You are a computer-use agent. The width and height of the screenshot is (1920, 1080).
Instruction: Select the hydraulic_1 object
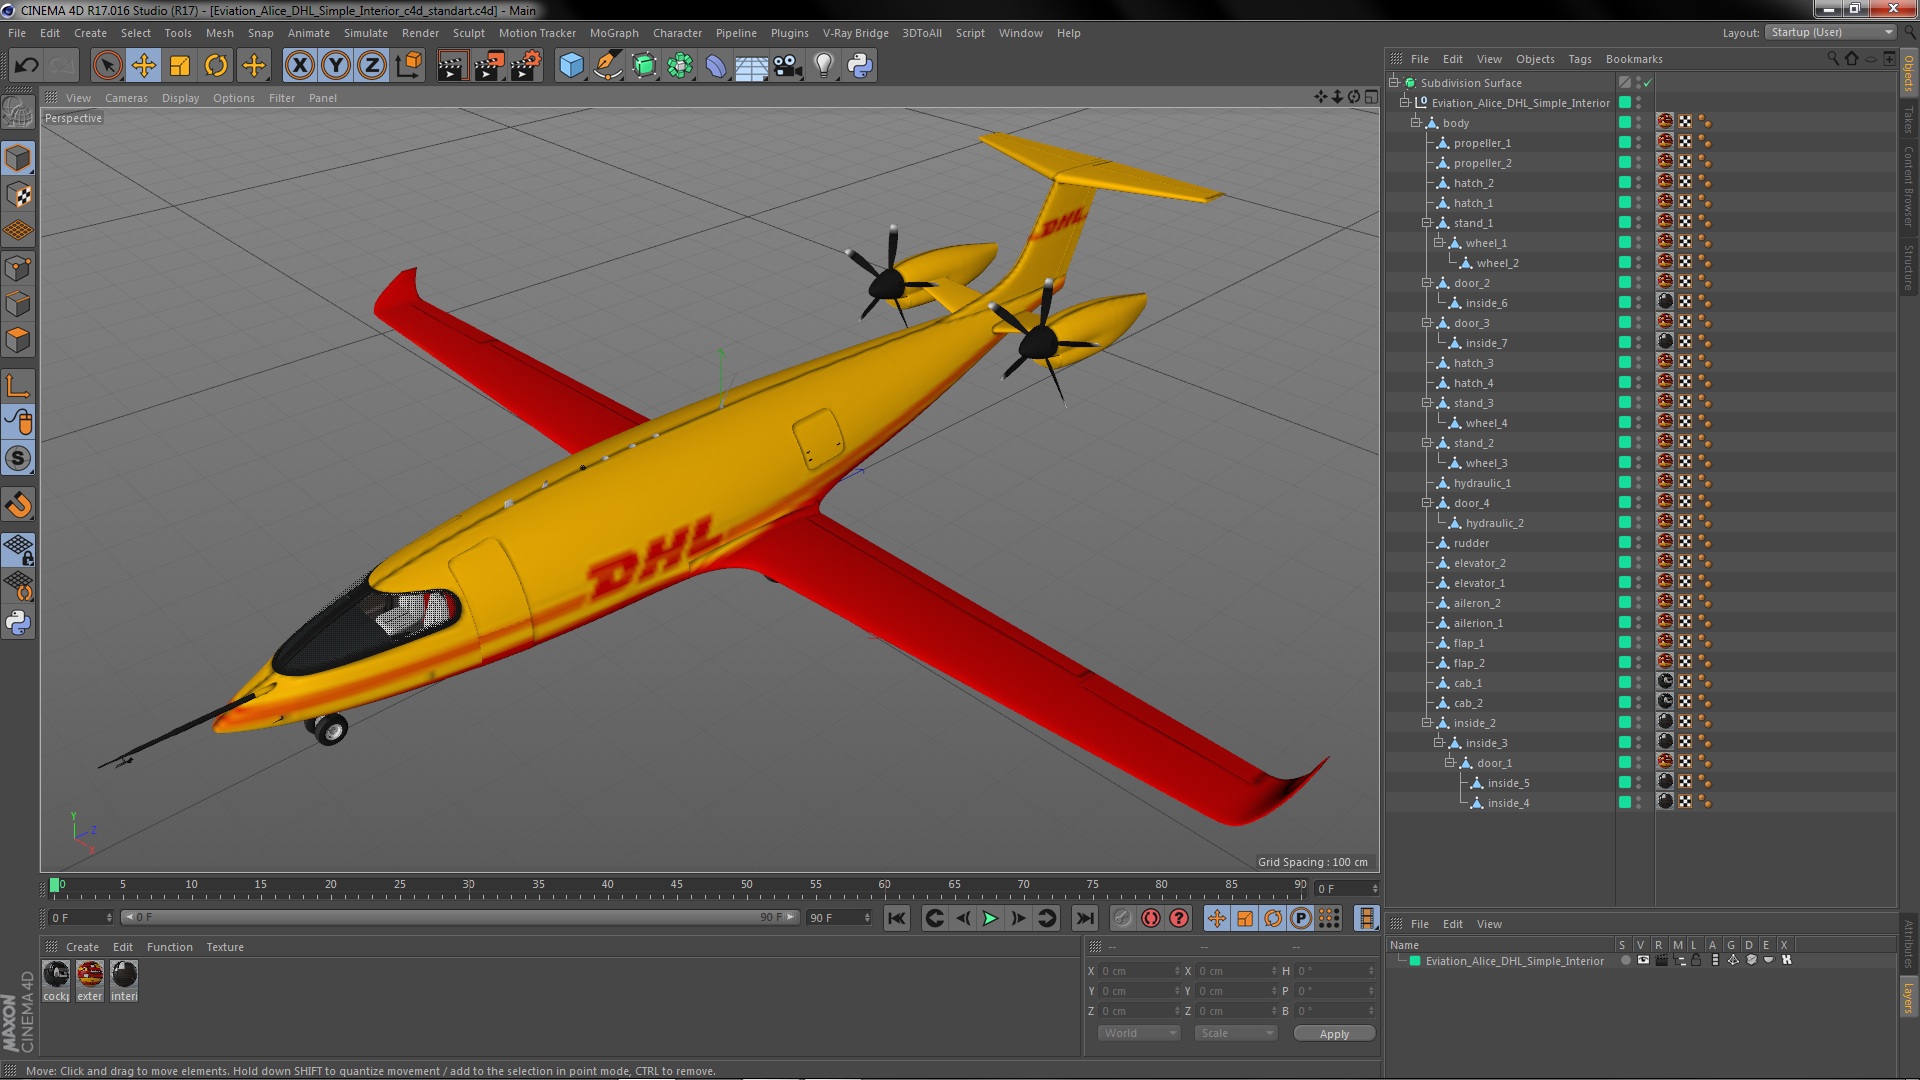[x=1482, y=483]
